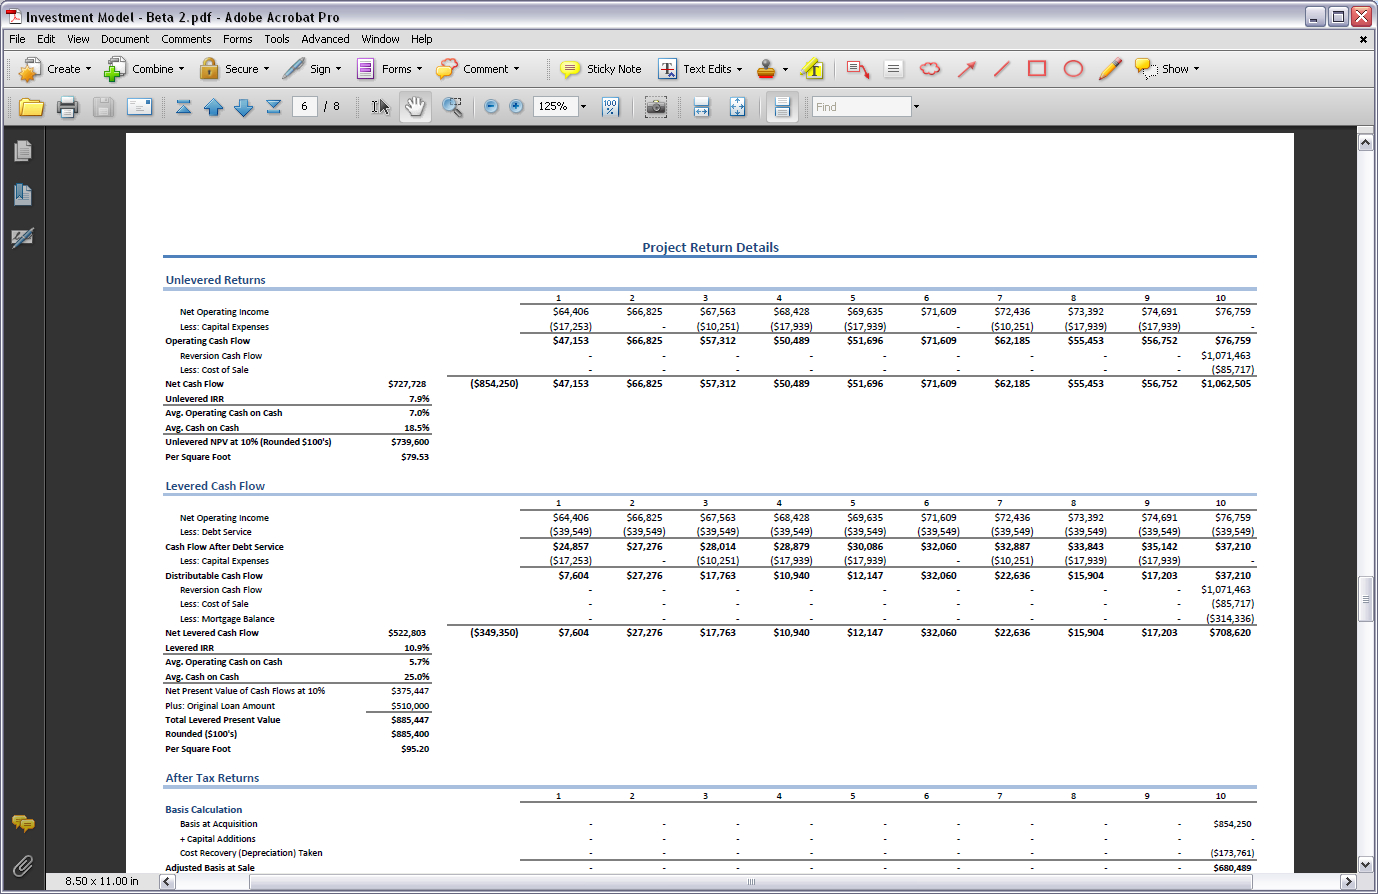Image resolution: width=1378 pixels, height=894 pixels.
Task: Activate the Marquee Zoom tool
Action: coord(452,107)
